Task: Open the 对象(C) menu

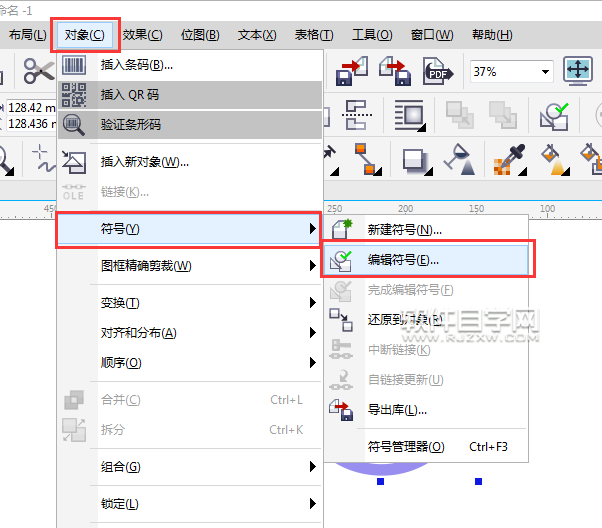Action: coord(84,35)
